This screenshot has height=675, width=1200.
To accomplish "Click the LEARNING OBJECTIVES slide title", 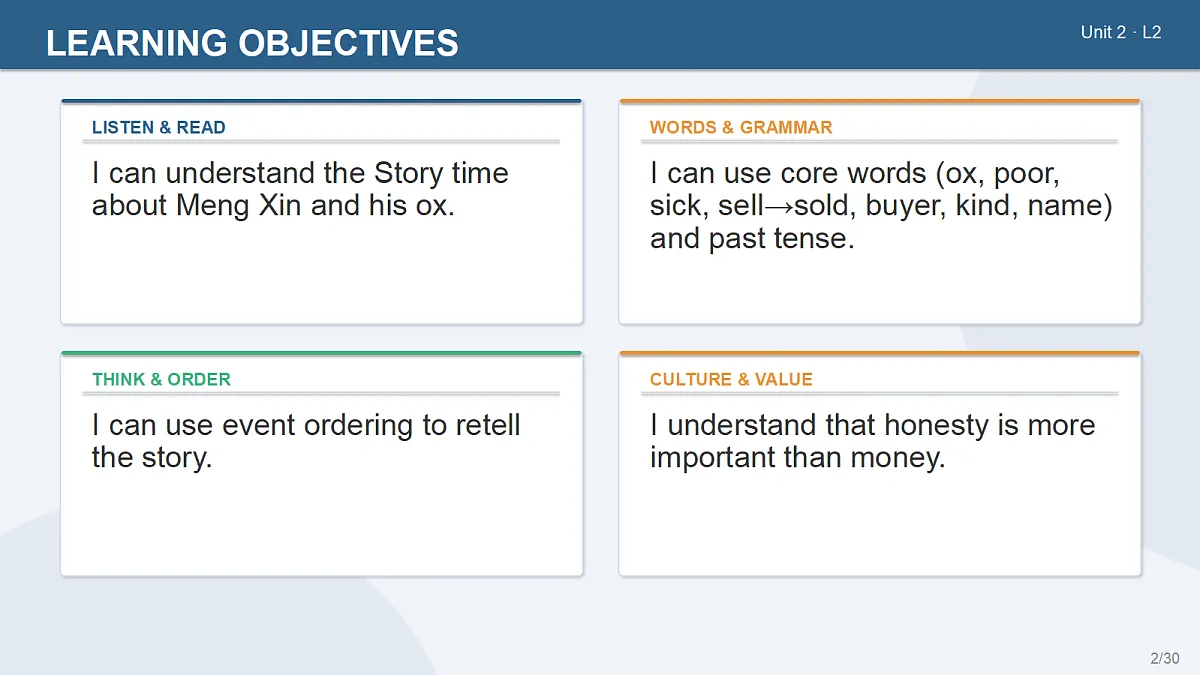I will [252, 43].
